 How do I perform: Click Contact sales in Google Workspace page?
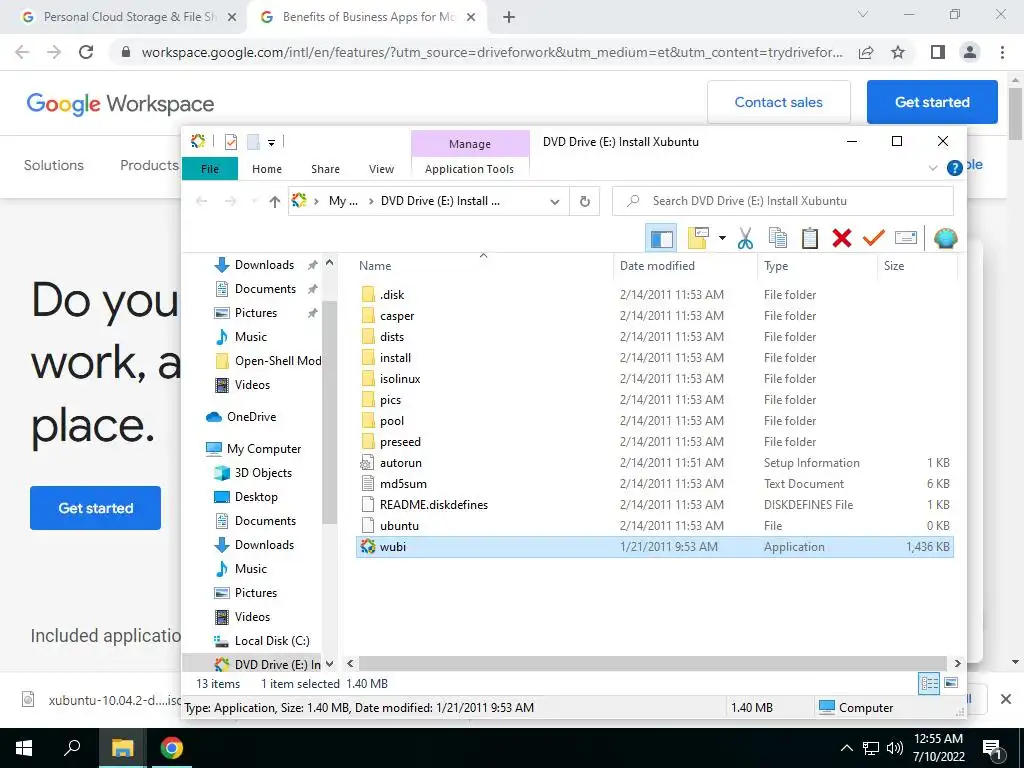pos(778,102)
